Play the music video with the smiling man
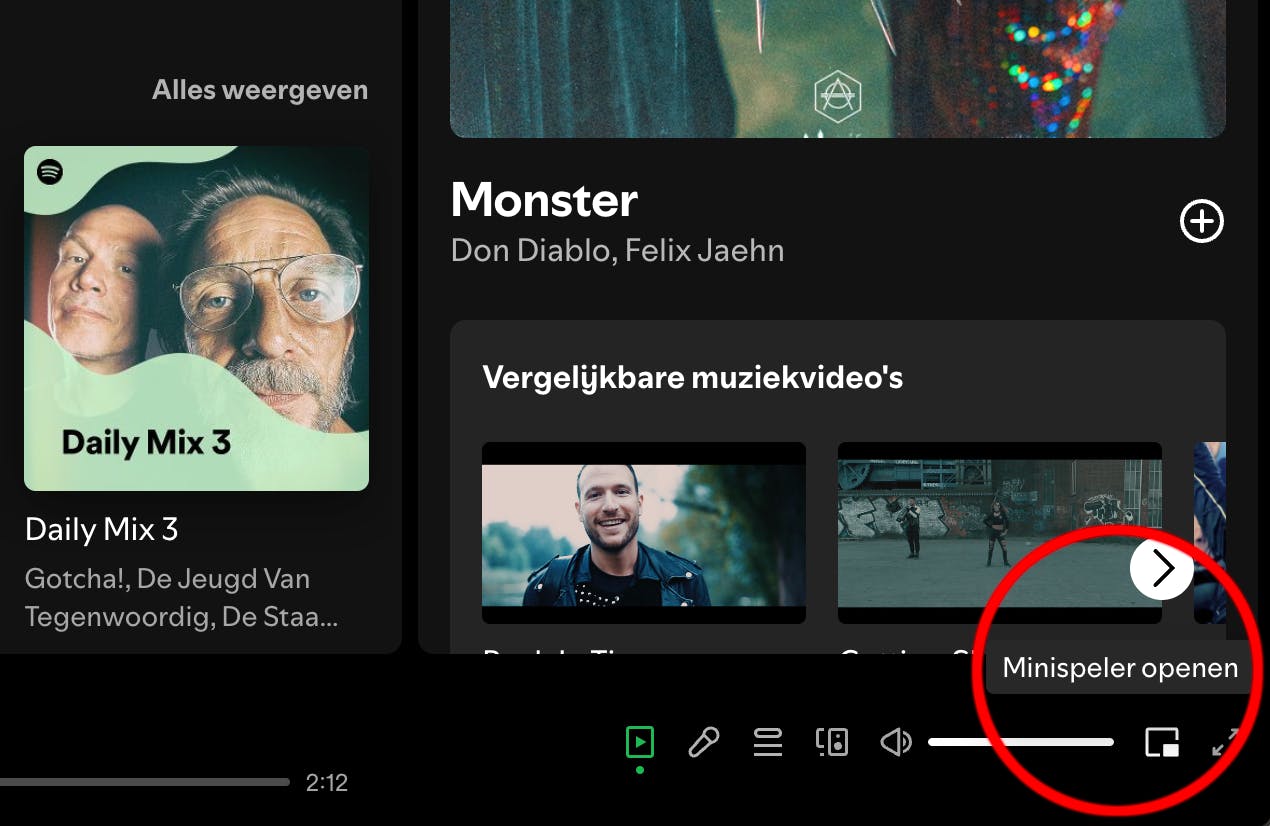 click(x=644, y=533)
